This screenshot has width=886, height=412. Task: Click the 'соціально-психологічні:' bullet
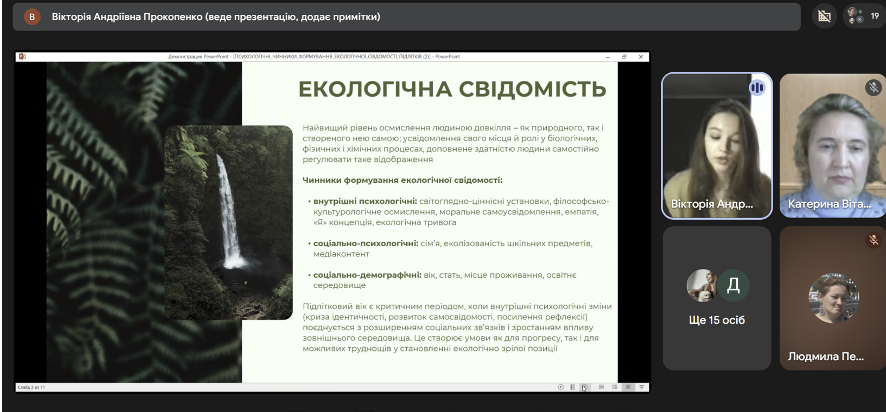(x=366, y=243)
